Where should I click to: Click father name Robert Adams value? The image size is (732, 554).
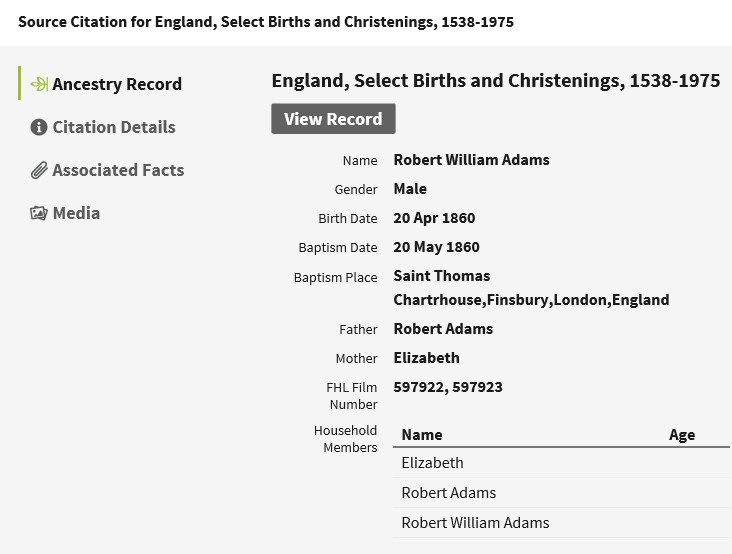[x=443, y=329]
